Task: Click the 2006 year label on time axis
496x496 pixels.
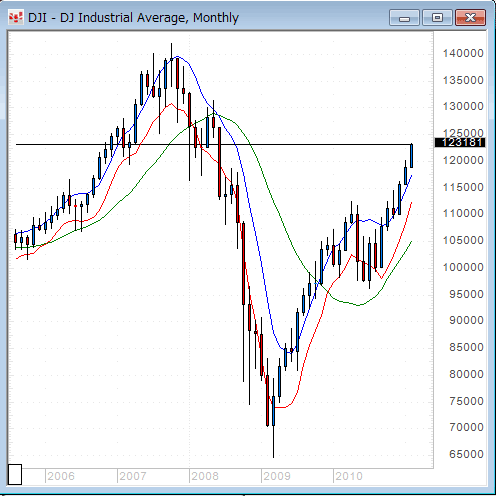Action: [61, 476]
